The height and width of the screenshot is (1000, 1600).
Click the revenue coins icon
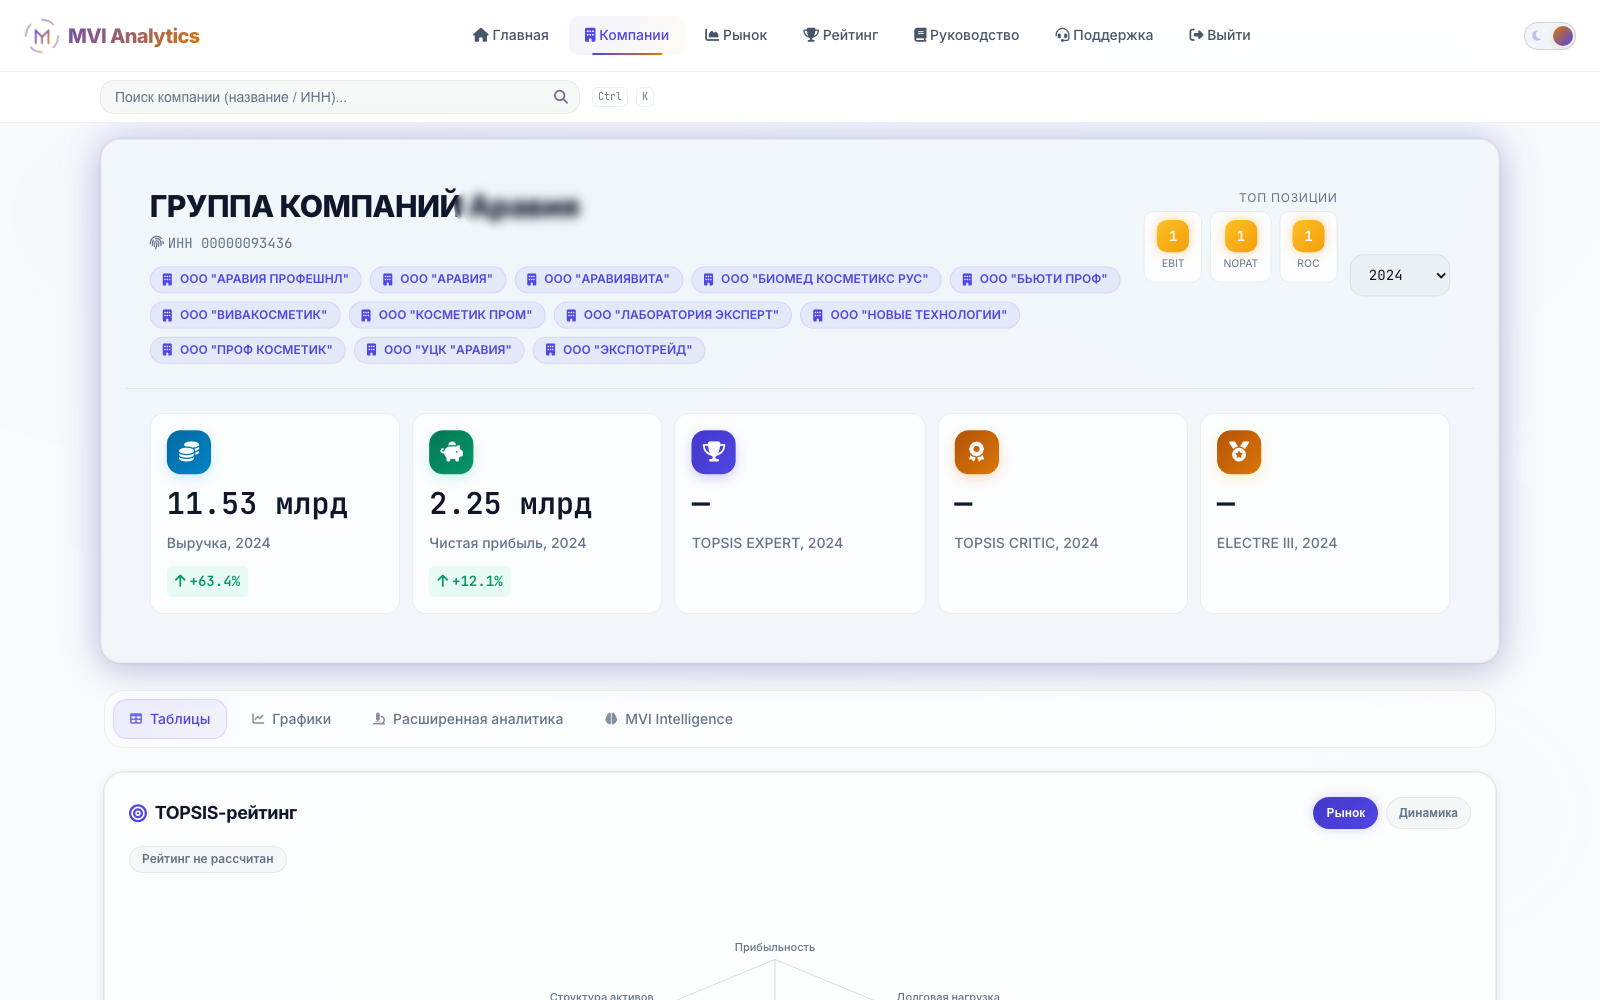coord(189,452)
